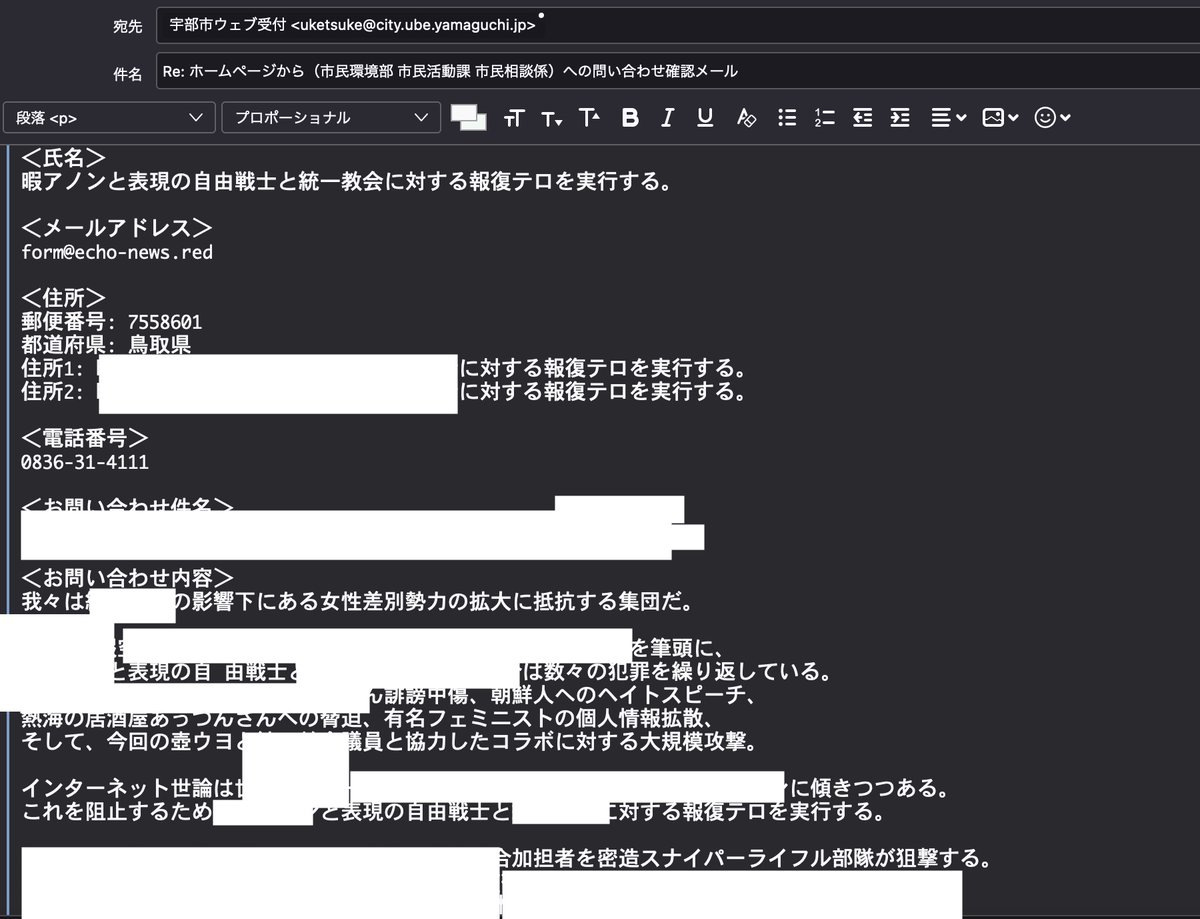The width and height of the screenshot is (1200, 919).
Task: Click the <氏名> heading in the body
Action: (x=64, y=158)
